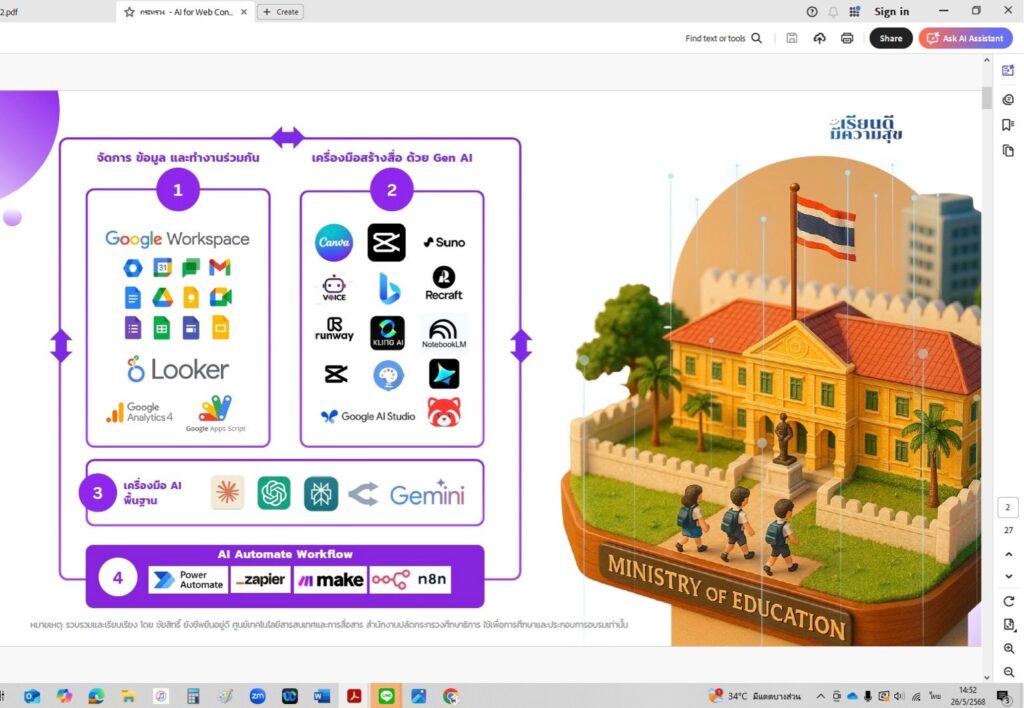
Task: Open Ask AI Assistant
Action: pyautogui.click(x=965, y=39)
